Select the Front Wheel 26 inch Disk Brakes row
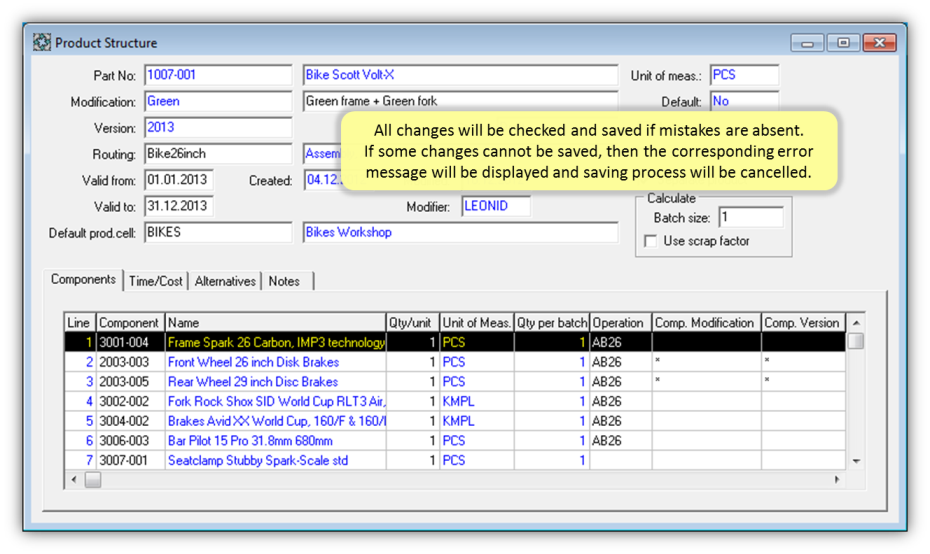This screenshot has height=554, width=930. (x=454, y=362)
